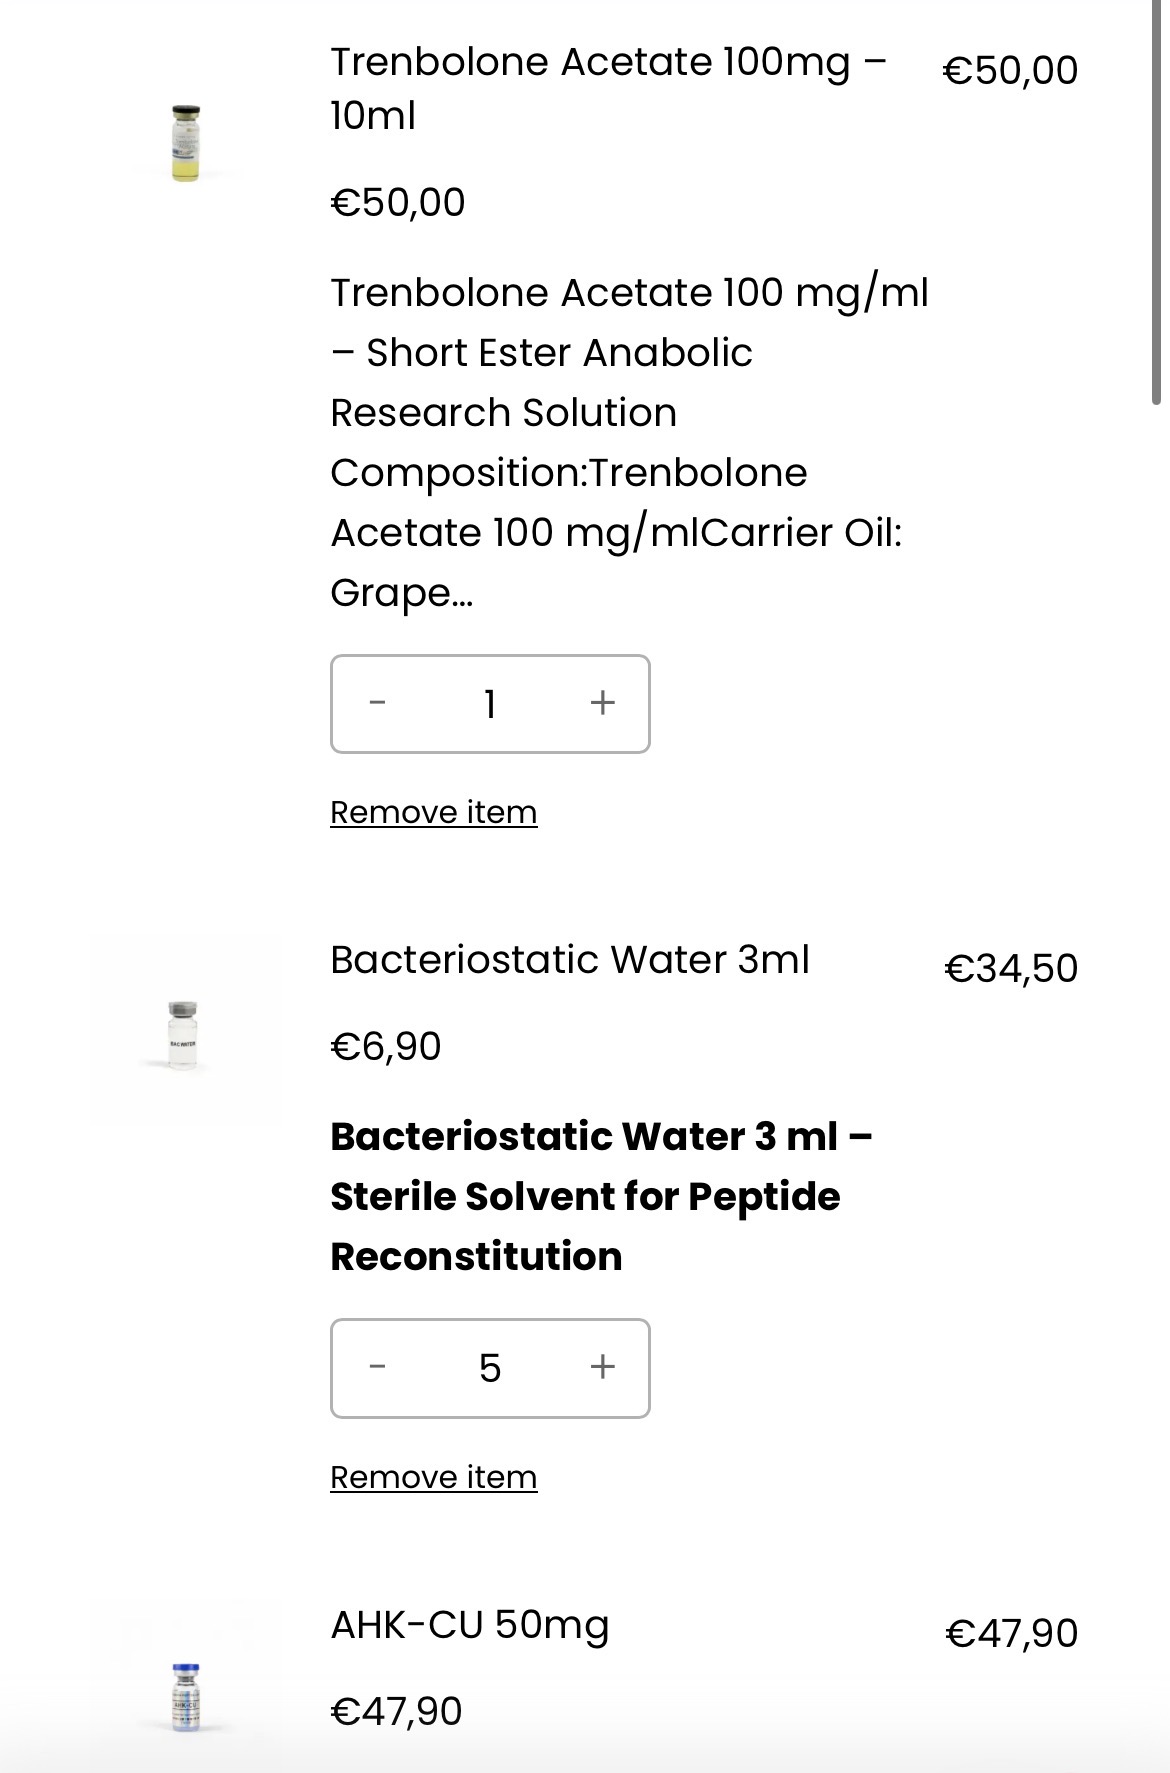Image resolution: width=1170 pixels, height=1773 pixels.
Task: Click the Bacteriostatic Water vial thumbnail
Action: [183, 1034]
